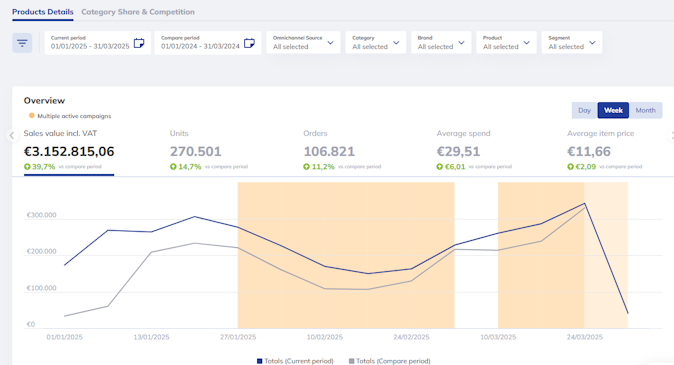
Task: Switch chart granularity to Day
Action: click(584, 110)
